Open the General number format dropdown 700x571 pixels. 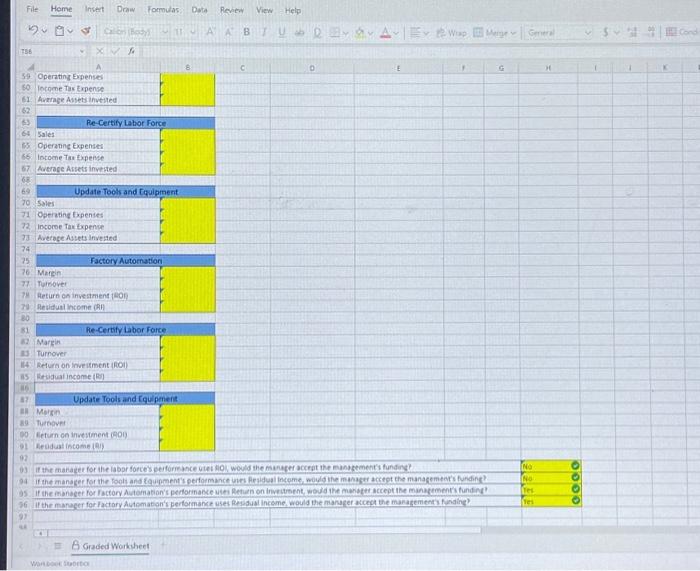559,33
